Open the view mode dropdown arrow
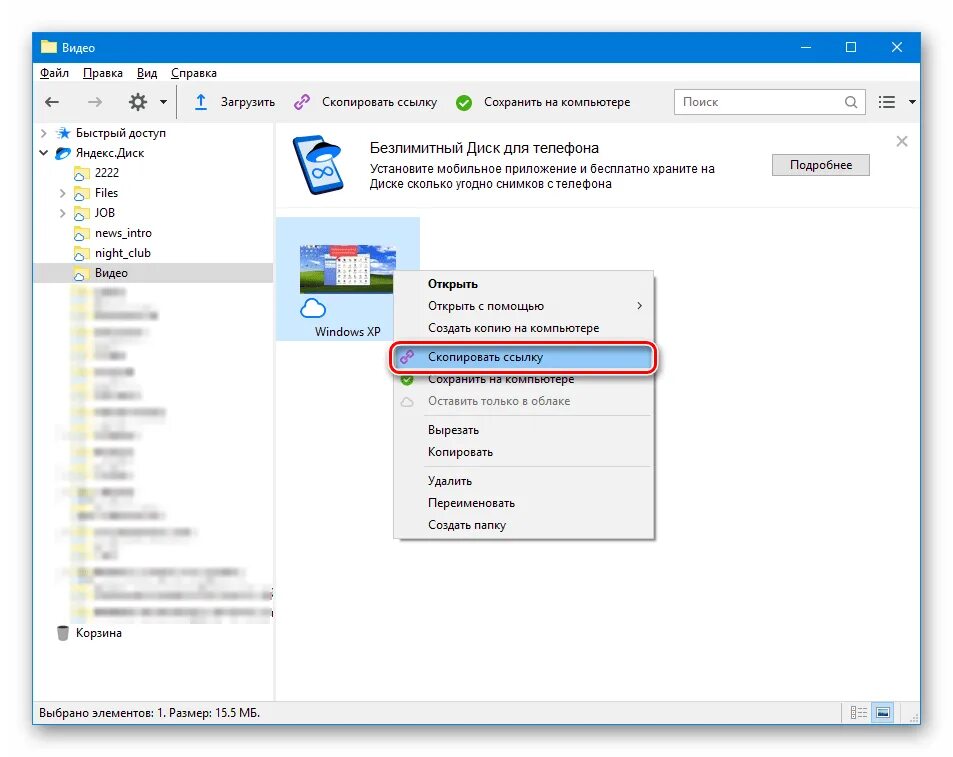953x757 pixels. pyautogui.click(x=912, y=102)
